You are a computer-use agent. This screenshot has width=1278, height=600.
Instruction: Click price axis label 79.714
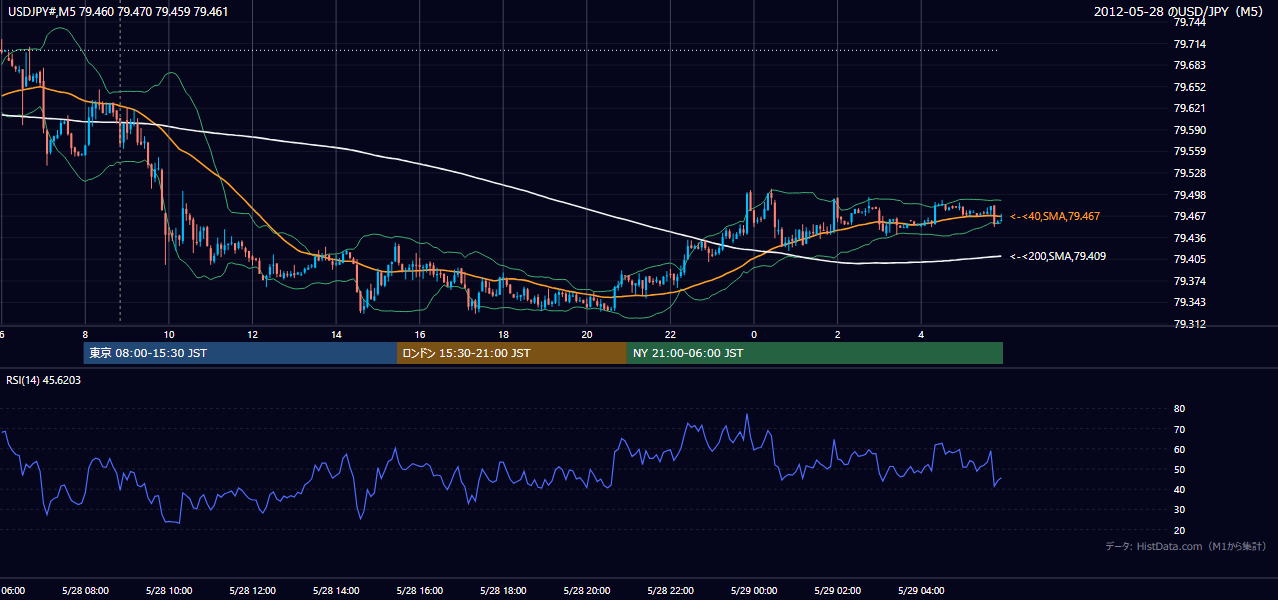click(1188, 44)
